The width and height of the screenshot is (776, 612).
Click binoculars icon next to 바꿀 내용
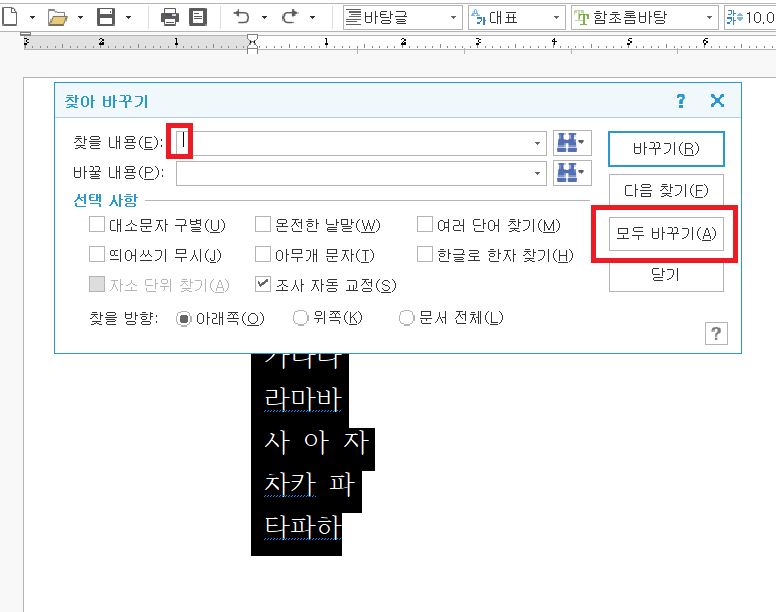click(x=572, y=173)
